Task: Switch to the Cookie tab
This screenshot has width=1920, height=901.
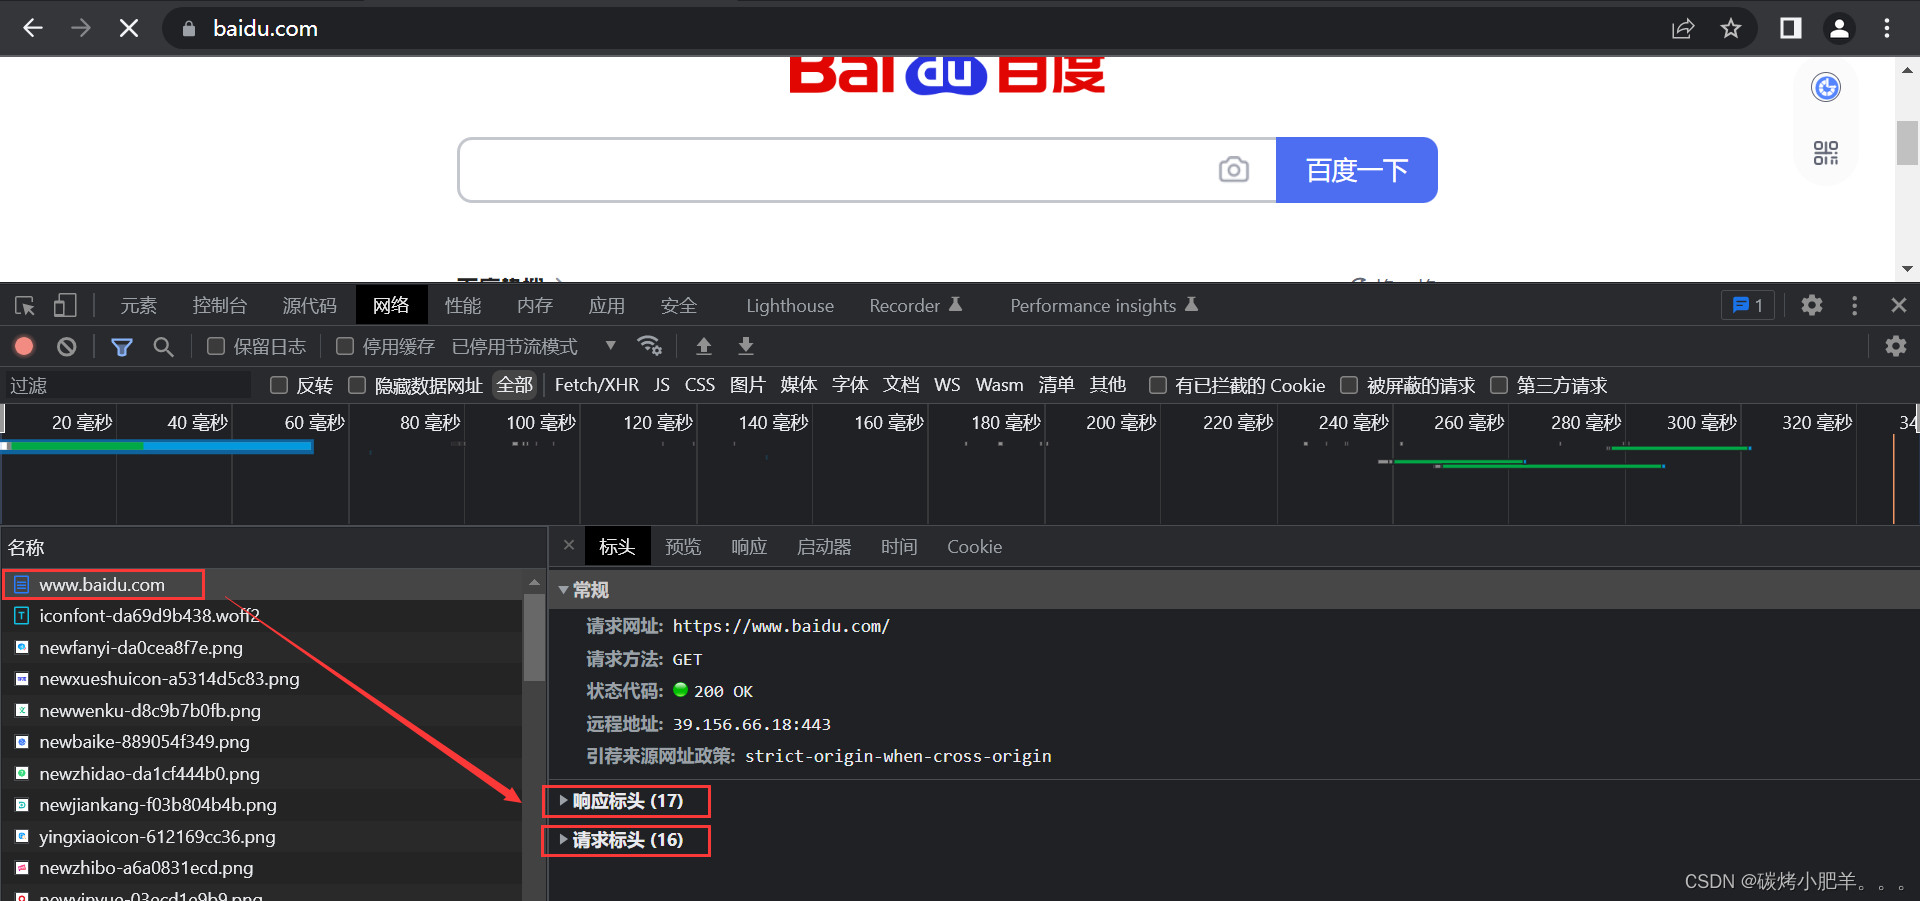Action: (x=974, y=547)
